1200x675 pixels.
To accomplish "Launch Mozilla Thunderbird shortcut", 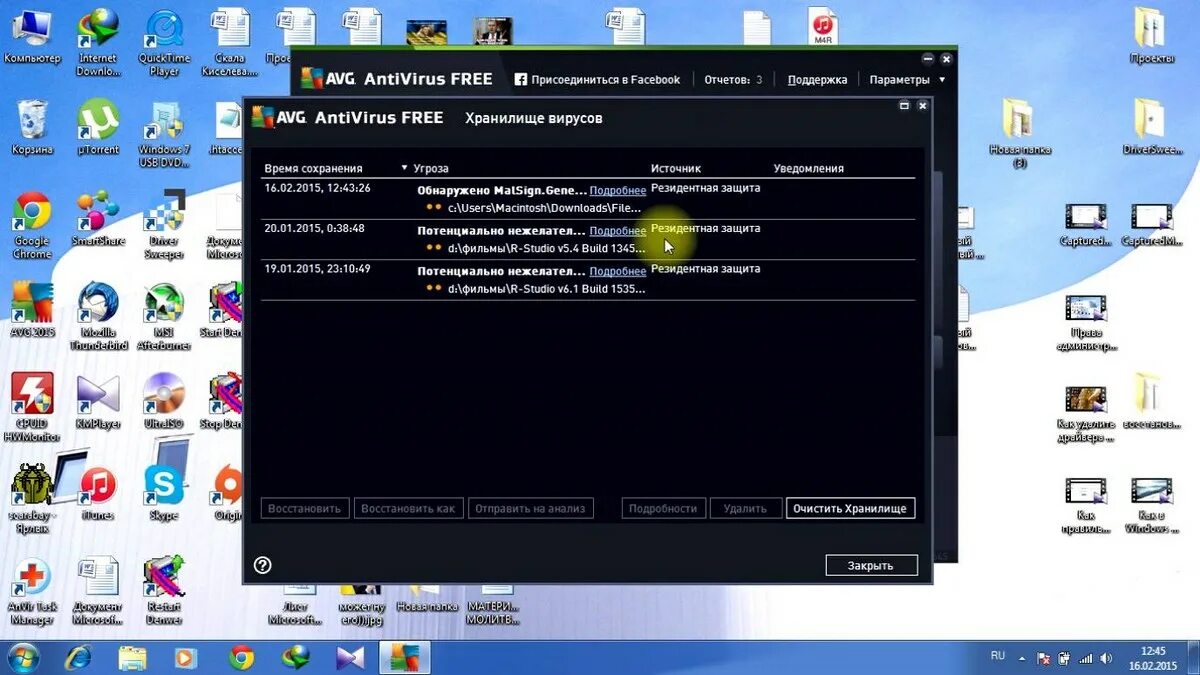I will [x=99, y=317].
